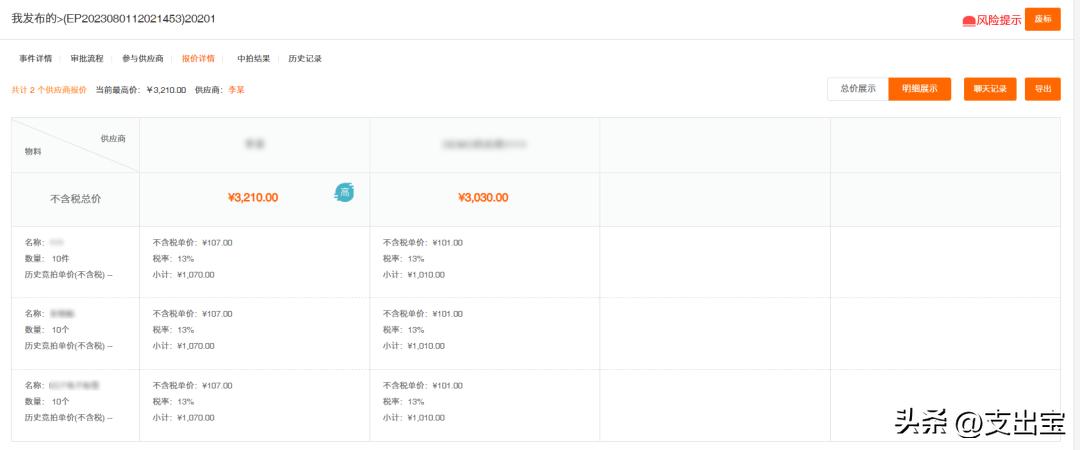The height and width of the screenshot is (450, 1080).
Task: Go to the 事件详情 tab
Action: [x=36, y=59]
